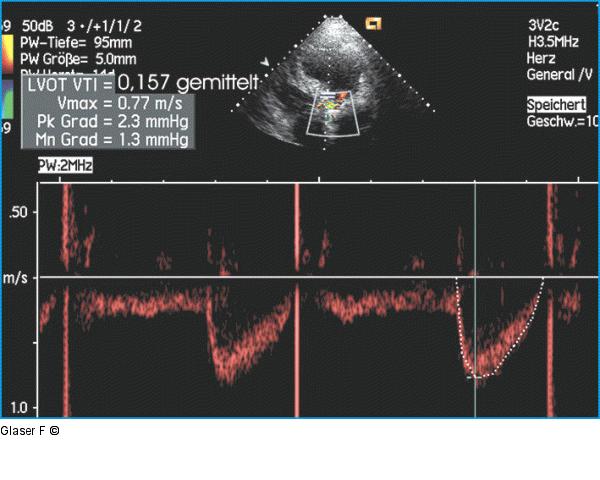Click the 'Herz' preset label
600x480 pixels.
coord(541,58)
